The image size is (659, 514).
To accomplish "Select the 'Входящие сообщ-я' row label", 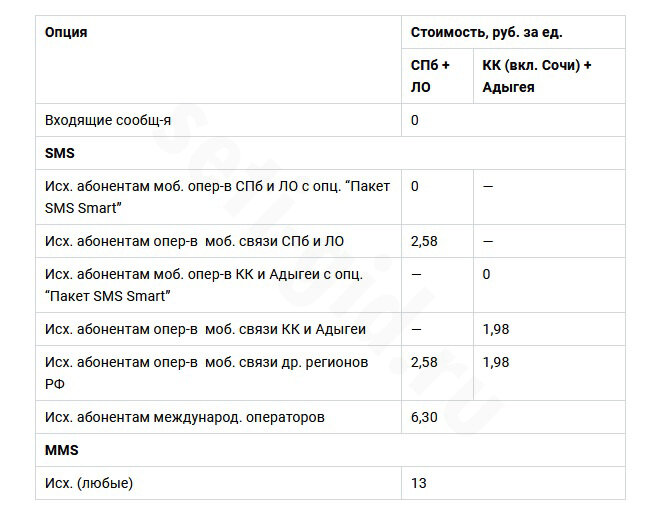I will tap(108, 120).
